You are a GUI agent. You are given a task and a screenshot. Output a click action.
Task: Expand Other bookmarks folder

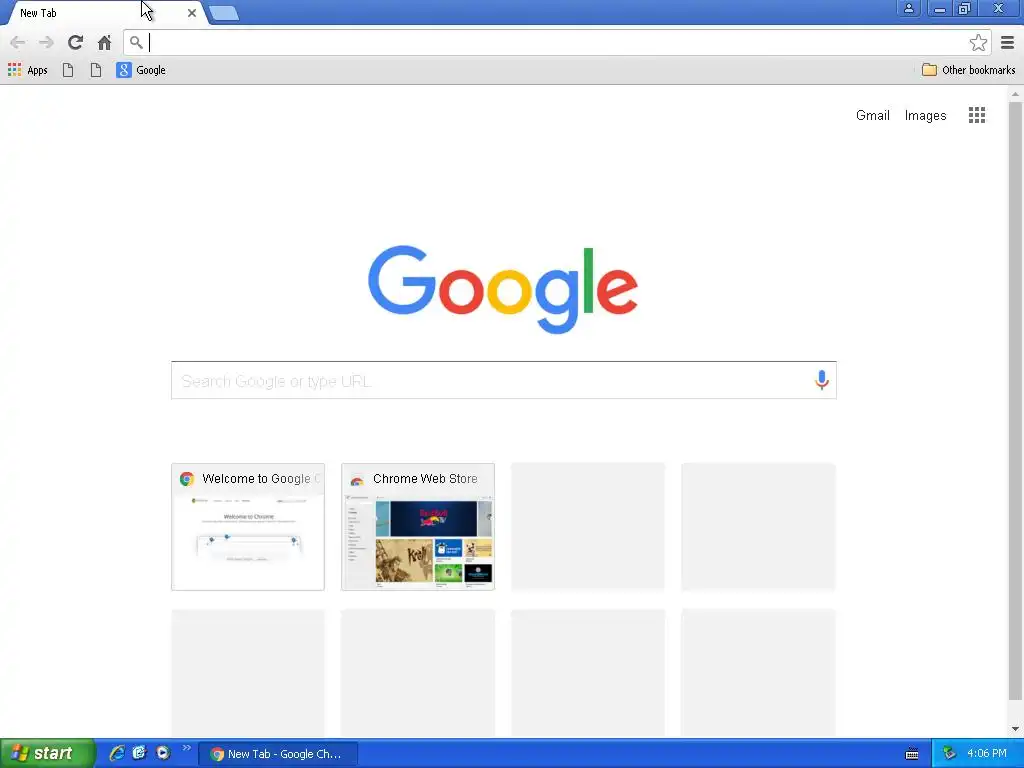point(968,70)
